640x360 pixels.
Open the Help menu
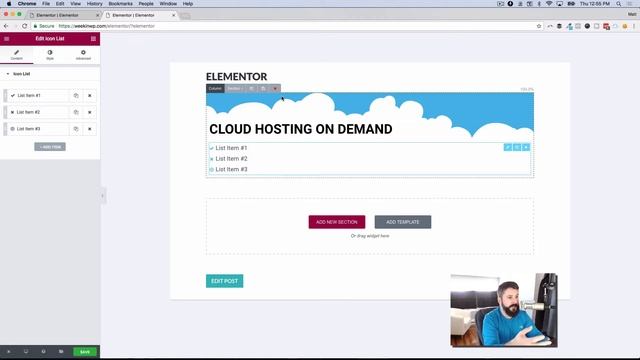pos(188,4)
